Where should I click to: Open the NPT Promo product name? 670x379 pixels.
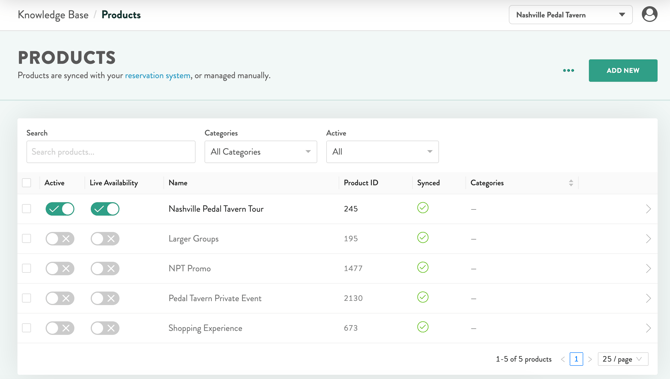[190, 269]
